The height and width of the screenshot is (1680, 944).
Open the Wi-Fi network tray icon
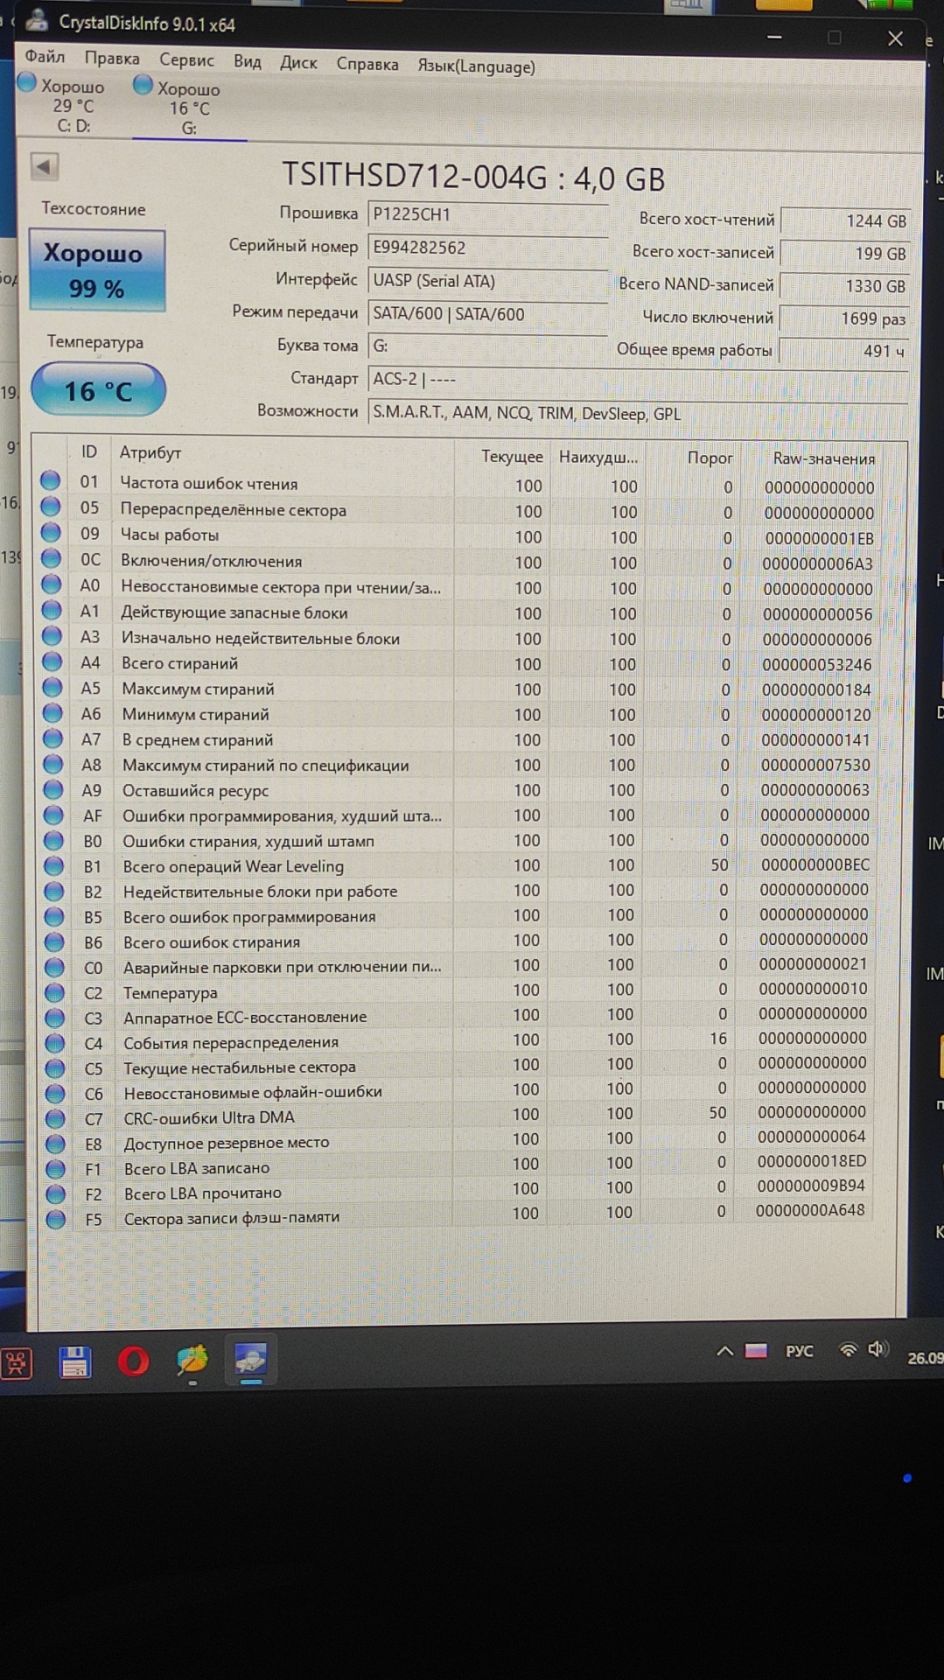coord(848,1350)
